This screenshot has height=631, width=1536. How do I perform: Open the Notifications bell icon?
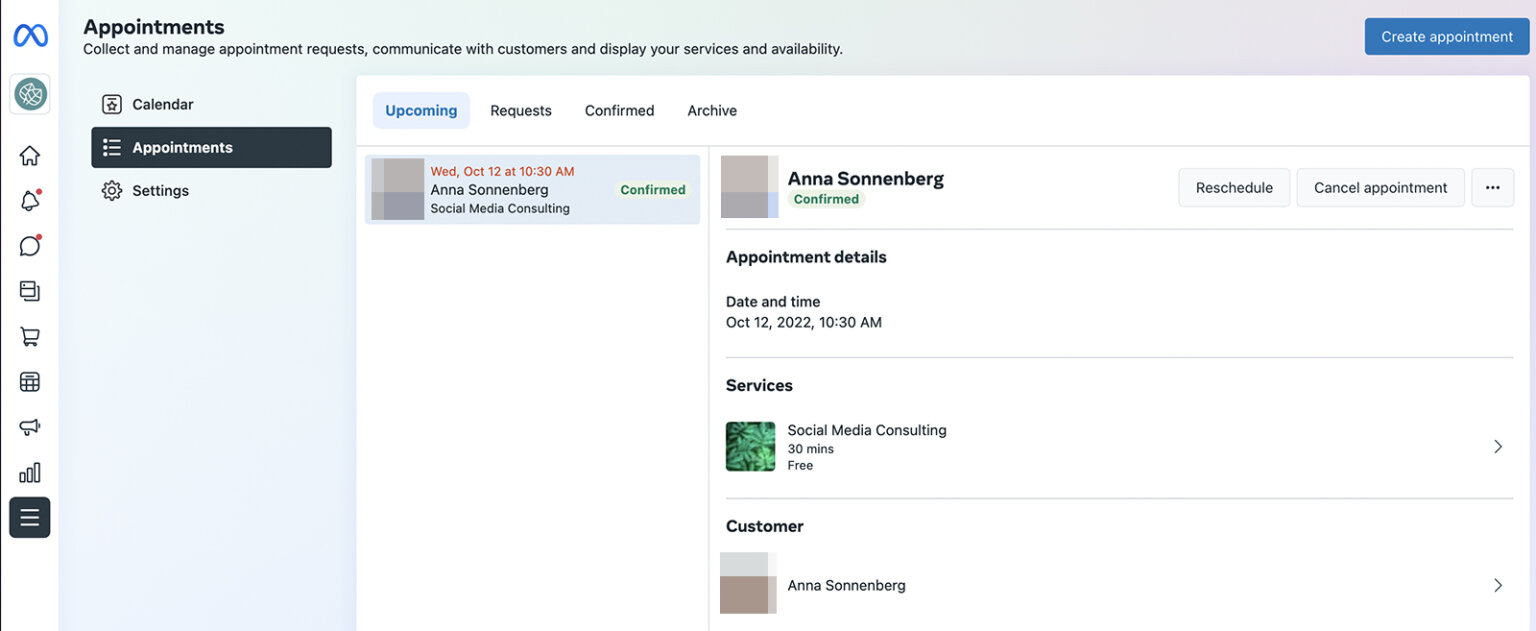(x=29, y=200)
